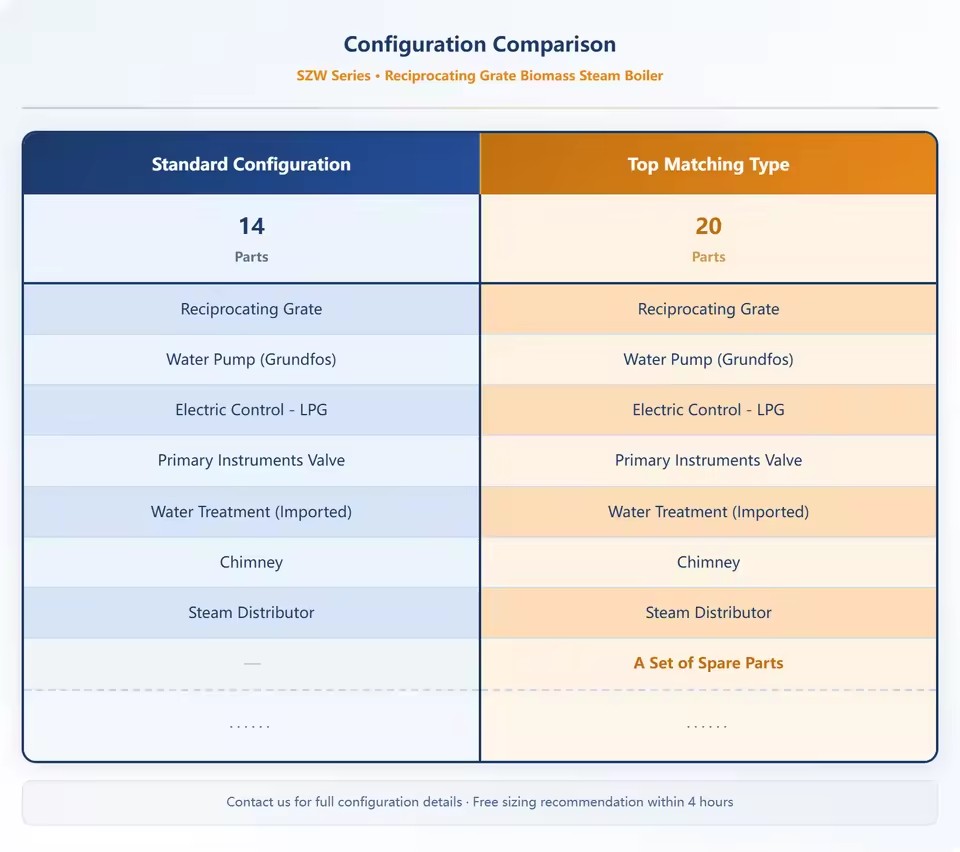Click Water Pump (Grundfos) in Standard column
Image resolution: width=960 pixels, height=852 pixels.
(x=251, y=359)
